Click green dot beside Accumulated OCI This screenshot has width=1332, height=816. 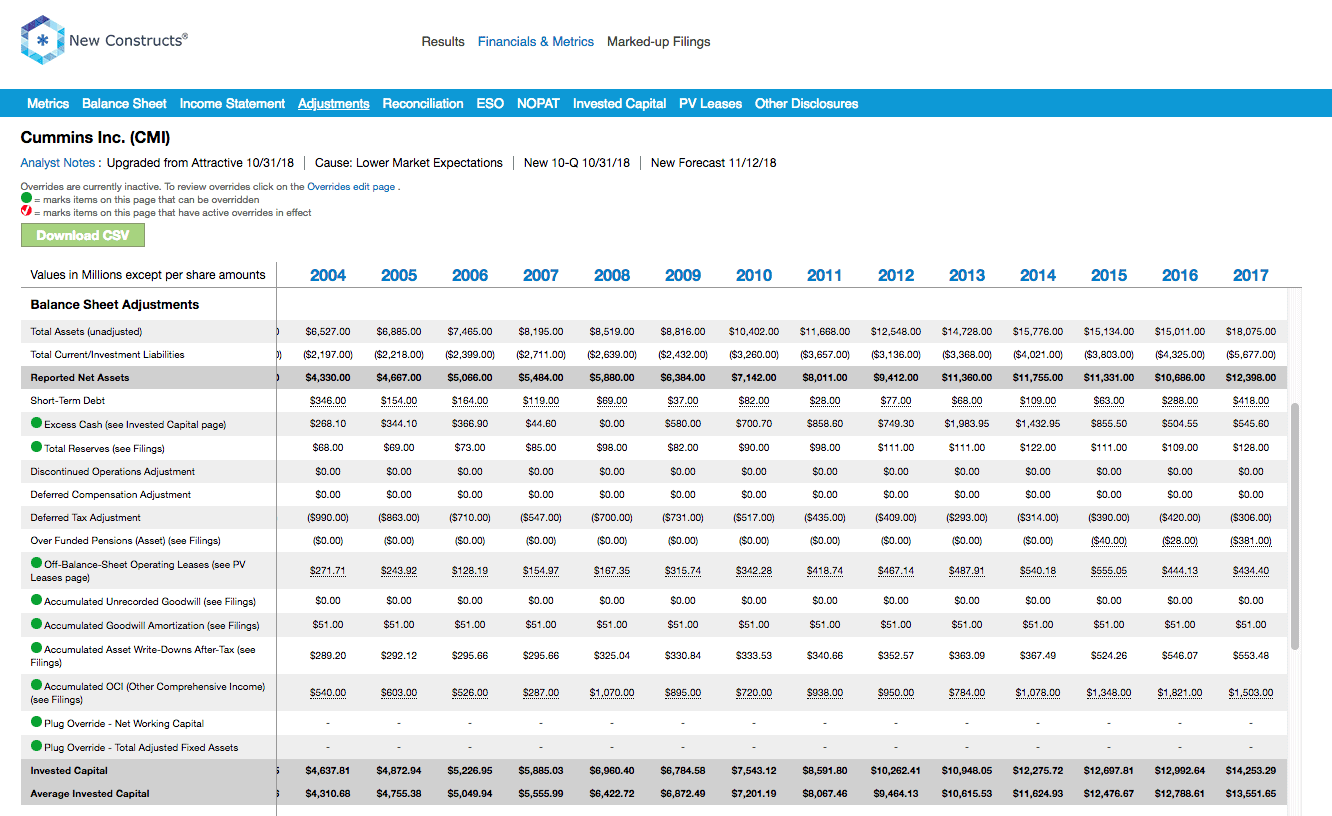pyautogui.click(x=36, y=686)
